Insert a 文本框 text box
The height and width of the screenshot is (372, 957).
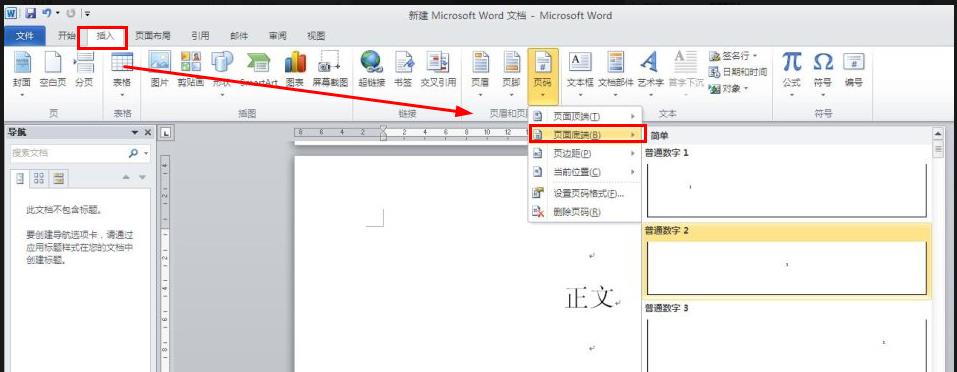pos(580,73)
